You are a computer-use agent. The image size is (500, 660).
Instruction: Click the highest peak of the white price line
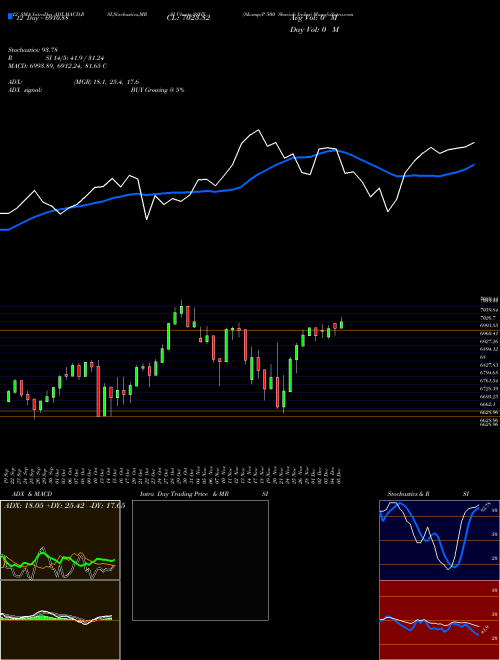(x=258, y=130)
